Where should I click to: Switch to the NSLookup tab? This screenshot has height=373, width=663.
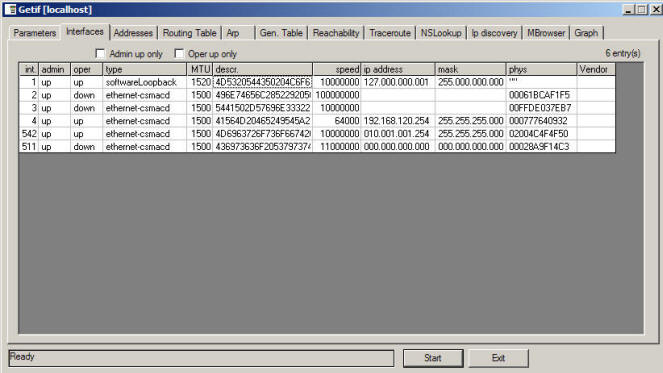coord(441,33)
